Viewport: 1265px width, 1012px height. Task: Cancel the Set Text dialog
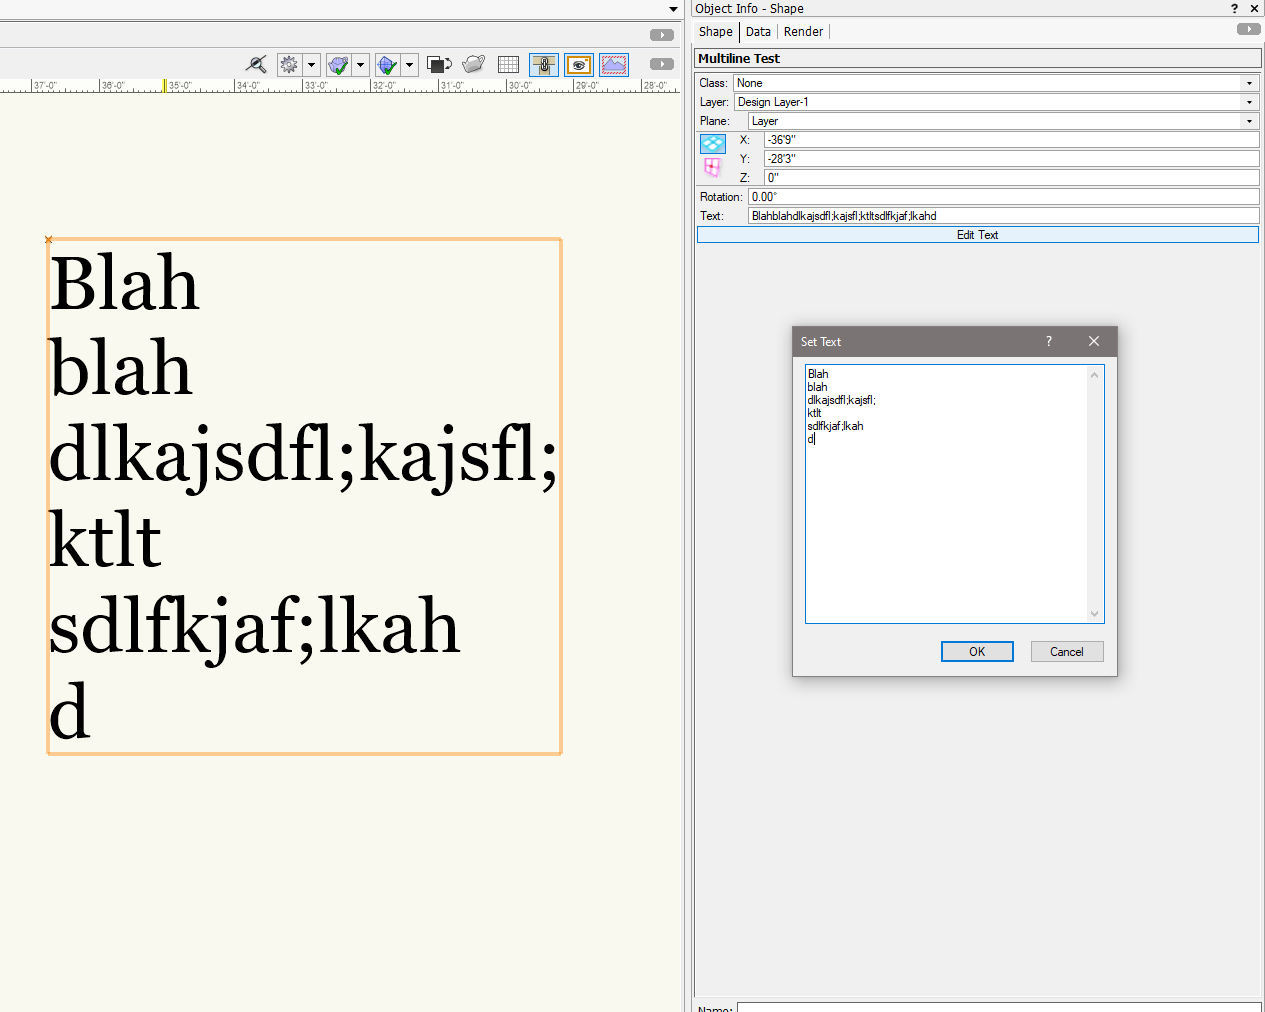click(x=1066, y=652)
